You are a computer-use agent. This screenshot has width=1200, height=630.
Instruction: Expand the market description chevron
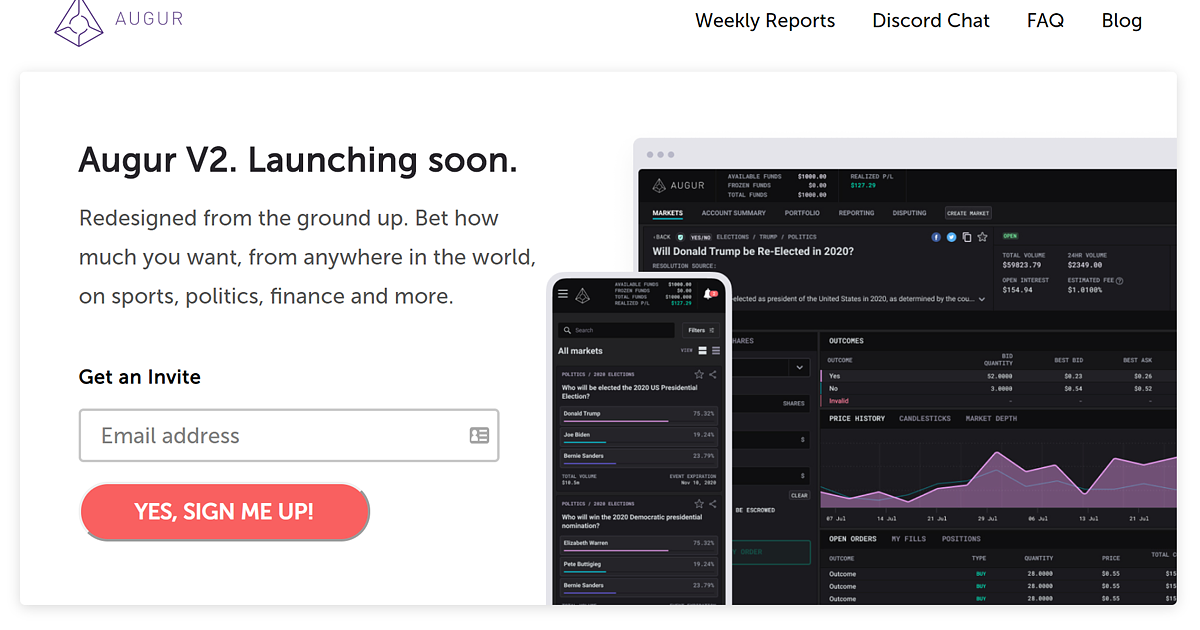click(981, 299)
